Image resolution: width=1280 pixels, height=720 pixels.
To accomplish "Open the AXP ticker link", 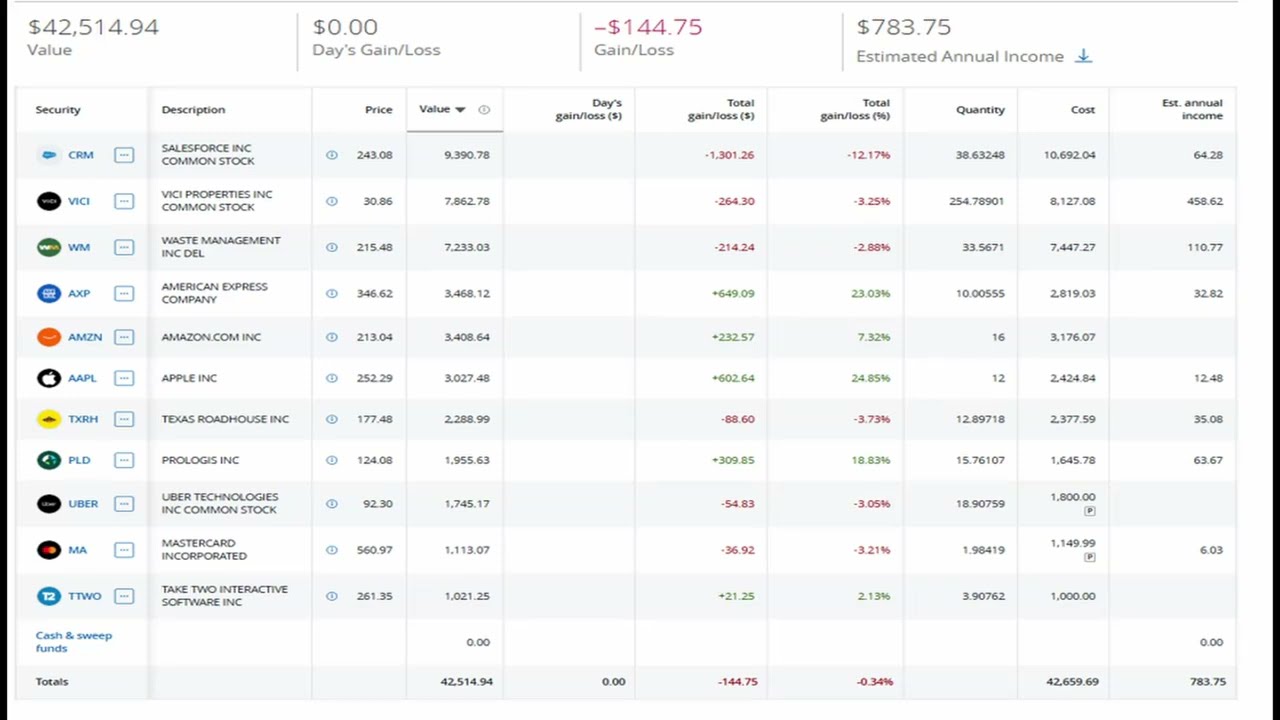I will click(x=79, y=293).
